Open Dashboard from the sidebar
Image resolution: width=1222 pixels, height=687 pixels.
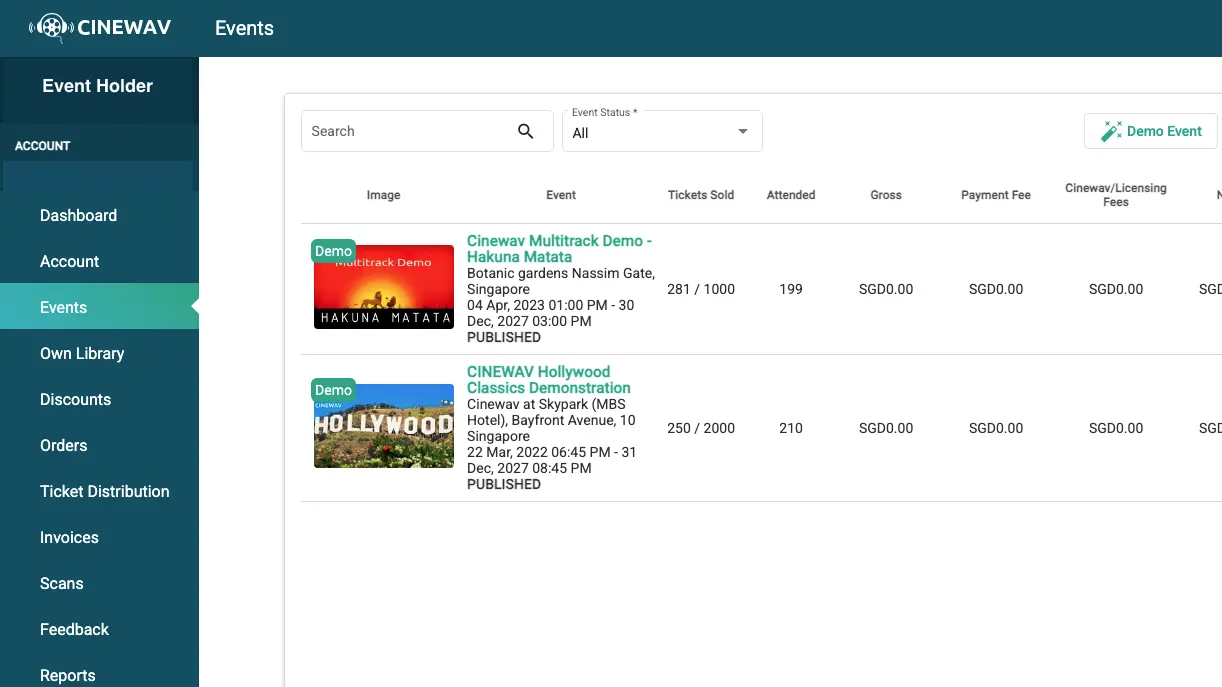click(x=78, y=215)
